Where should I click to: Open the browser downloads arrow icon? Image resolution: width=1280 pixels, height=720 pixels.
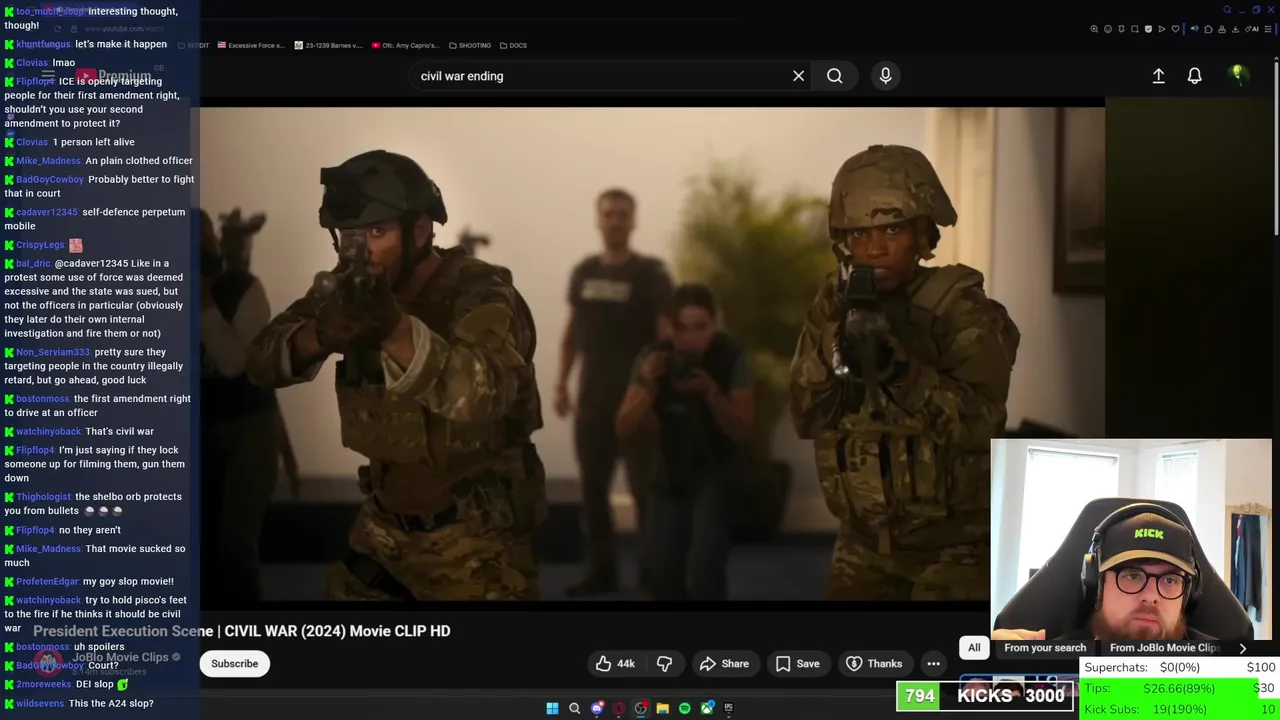(1235, 29)
